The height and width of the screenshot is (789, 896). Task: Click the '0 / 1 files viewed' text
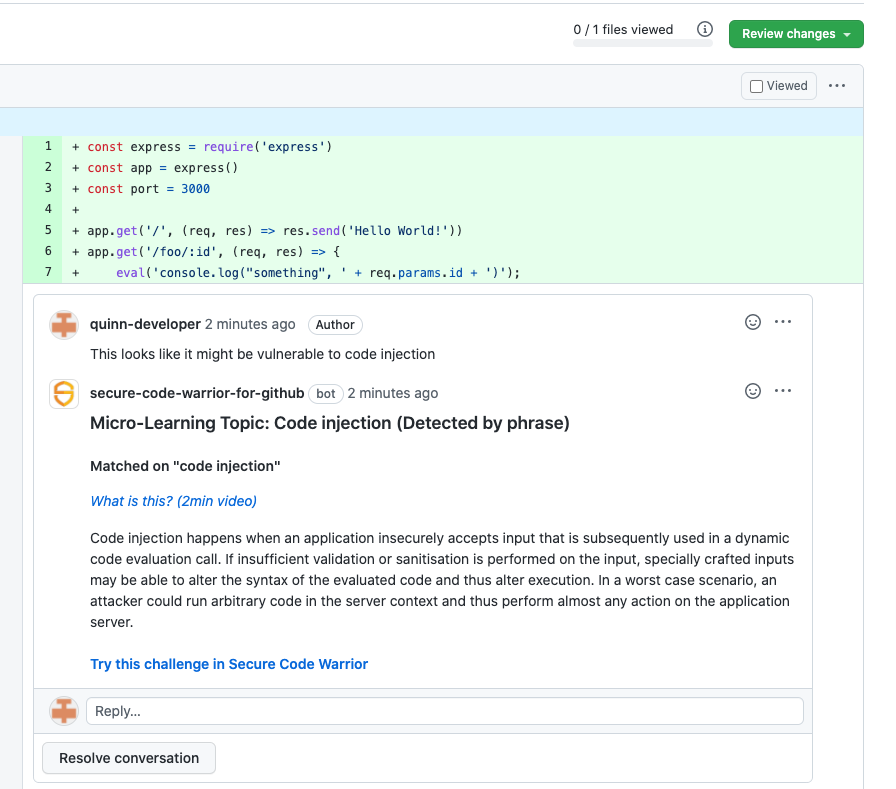coord(623,30)
